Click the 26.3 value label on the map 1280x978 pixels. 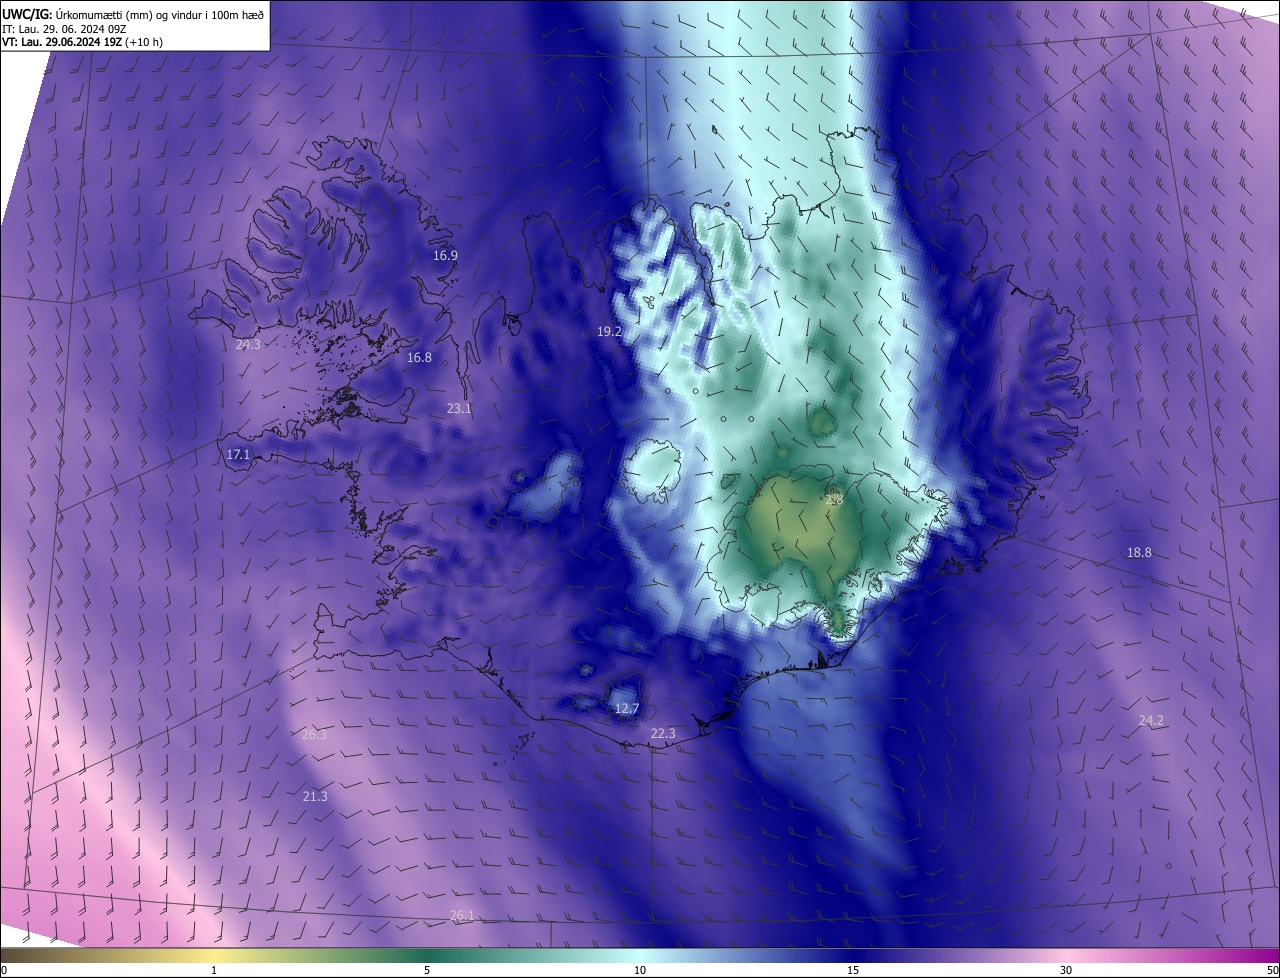314,735
